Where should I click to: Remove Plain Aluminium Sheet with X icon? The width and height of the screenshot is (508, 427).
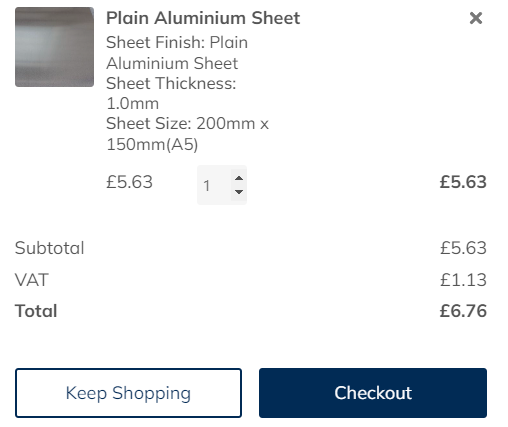[476, 18]
